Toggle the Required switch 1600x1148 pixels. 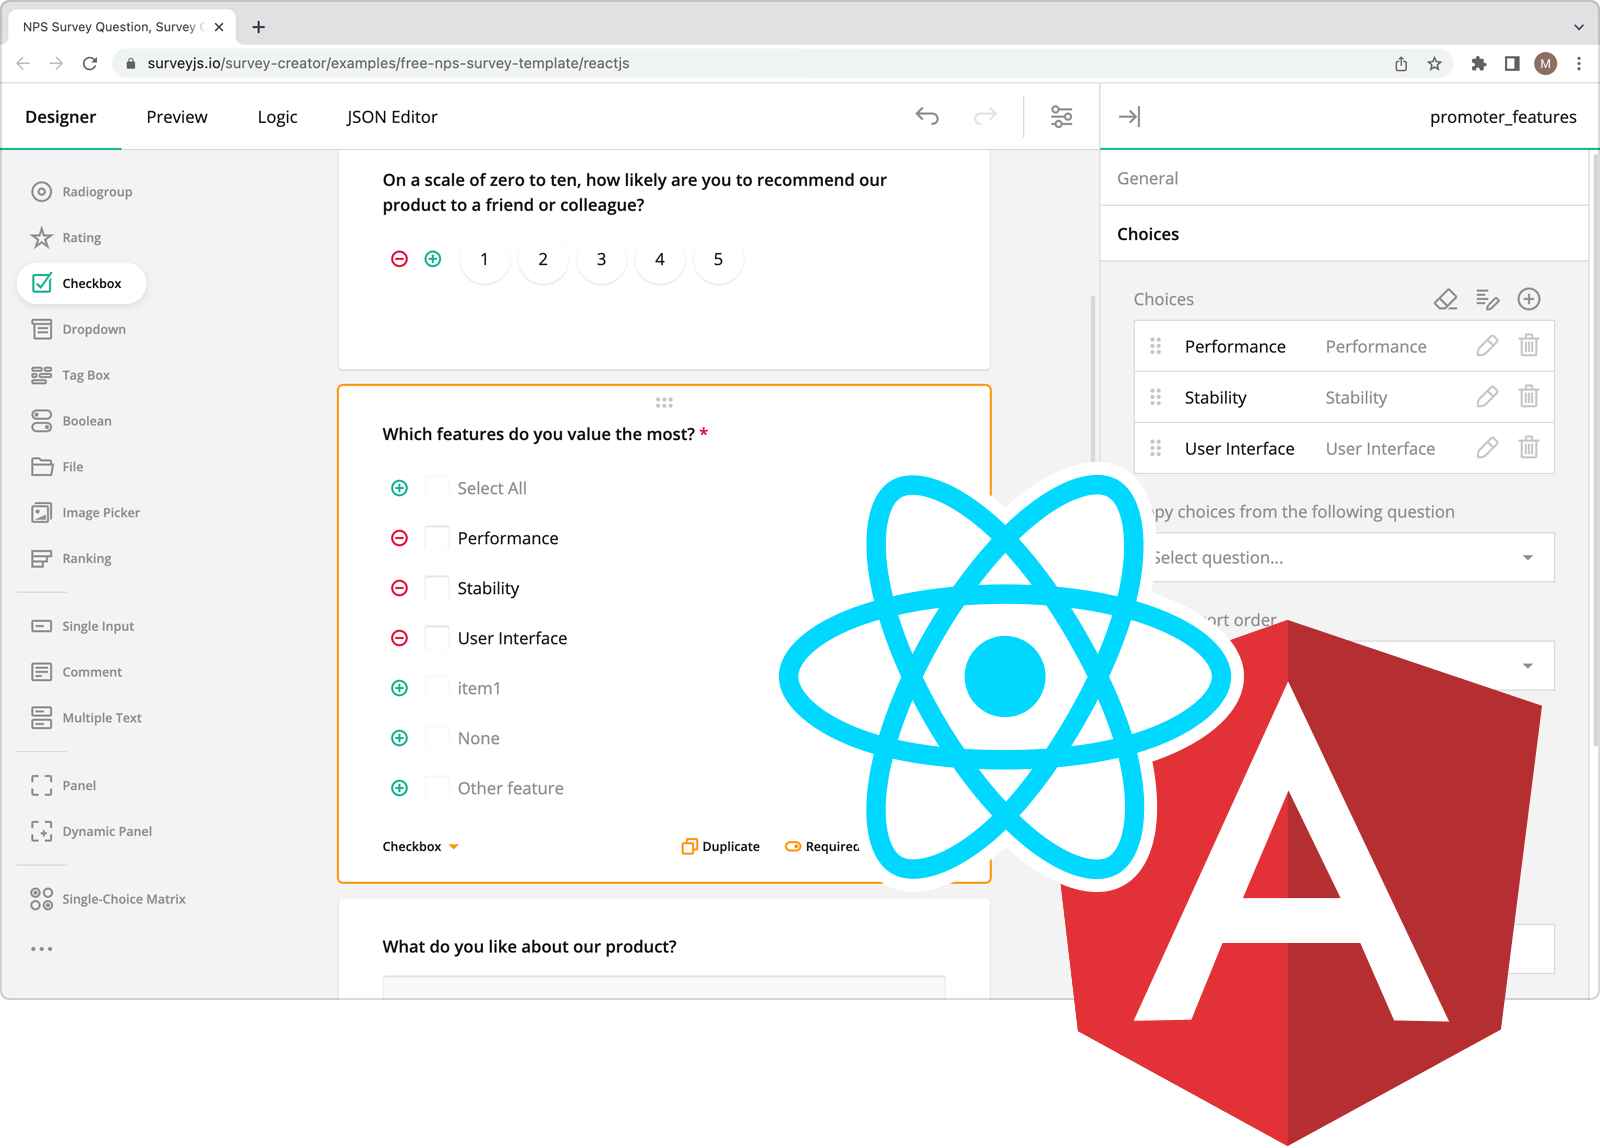(x=822, y=847)
